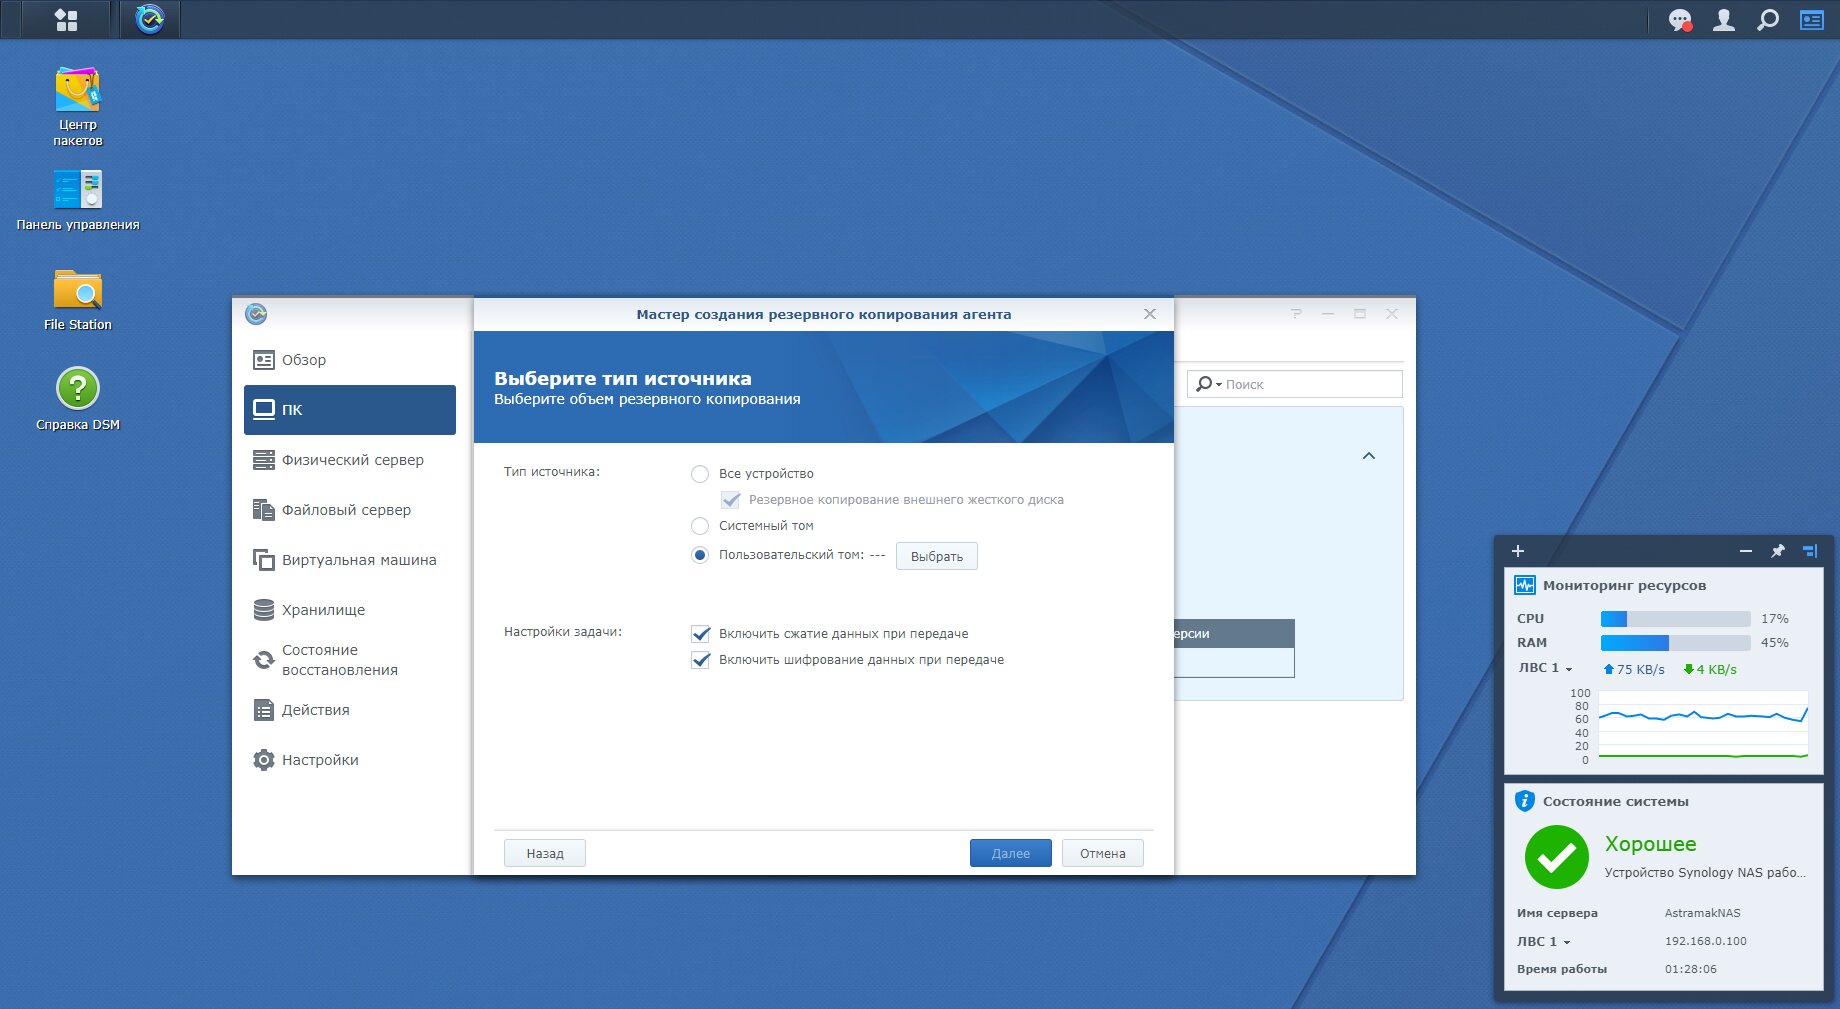Open the Хранилище section
This screenshot has height=1009, width=1840.
click(350, 610)
